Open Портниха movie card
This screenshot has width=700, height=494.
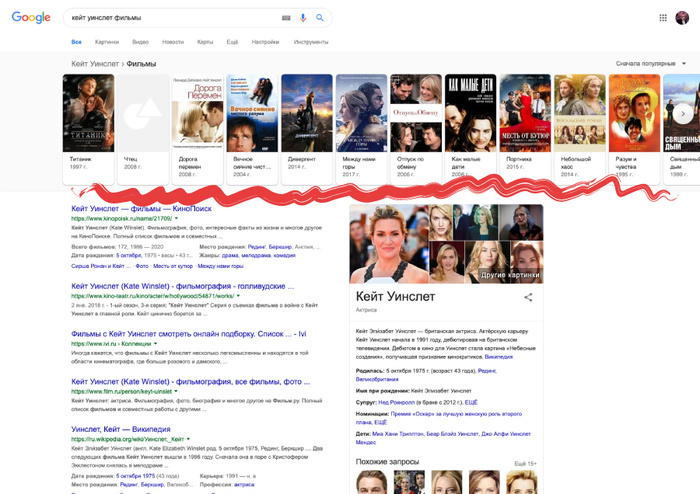(525, 129)
